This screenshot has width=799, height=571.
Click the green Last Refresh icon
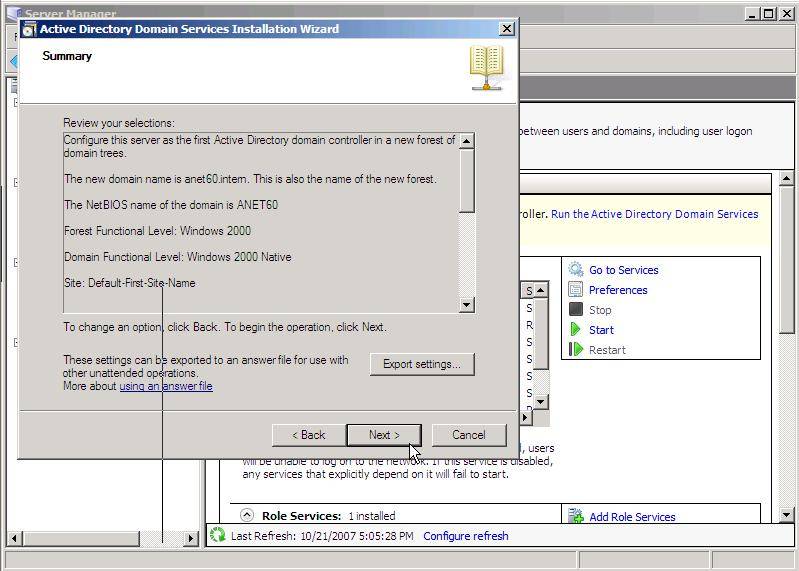click(218, 535)
